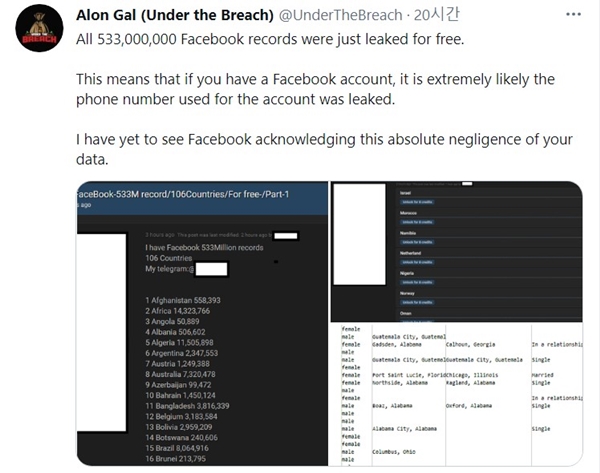The height and width of the screenshot is (473, 600).
Task: Click the unlock button under Namibia
Action: coord(417,242)
